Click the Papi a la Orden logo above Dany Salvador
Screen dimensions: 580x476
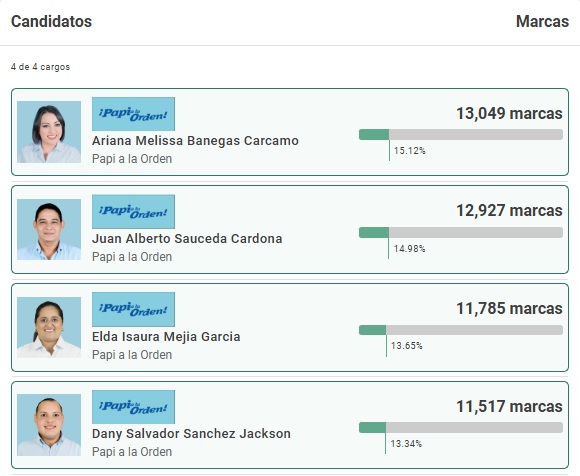[133, 407]
